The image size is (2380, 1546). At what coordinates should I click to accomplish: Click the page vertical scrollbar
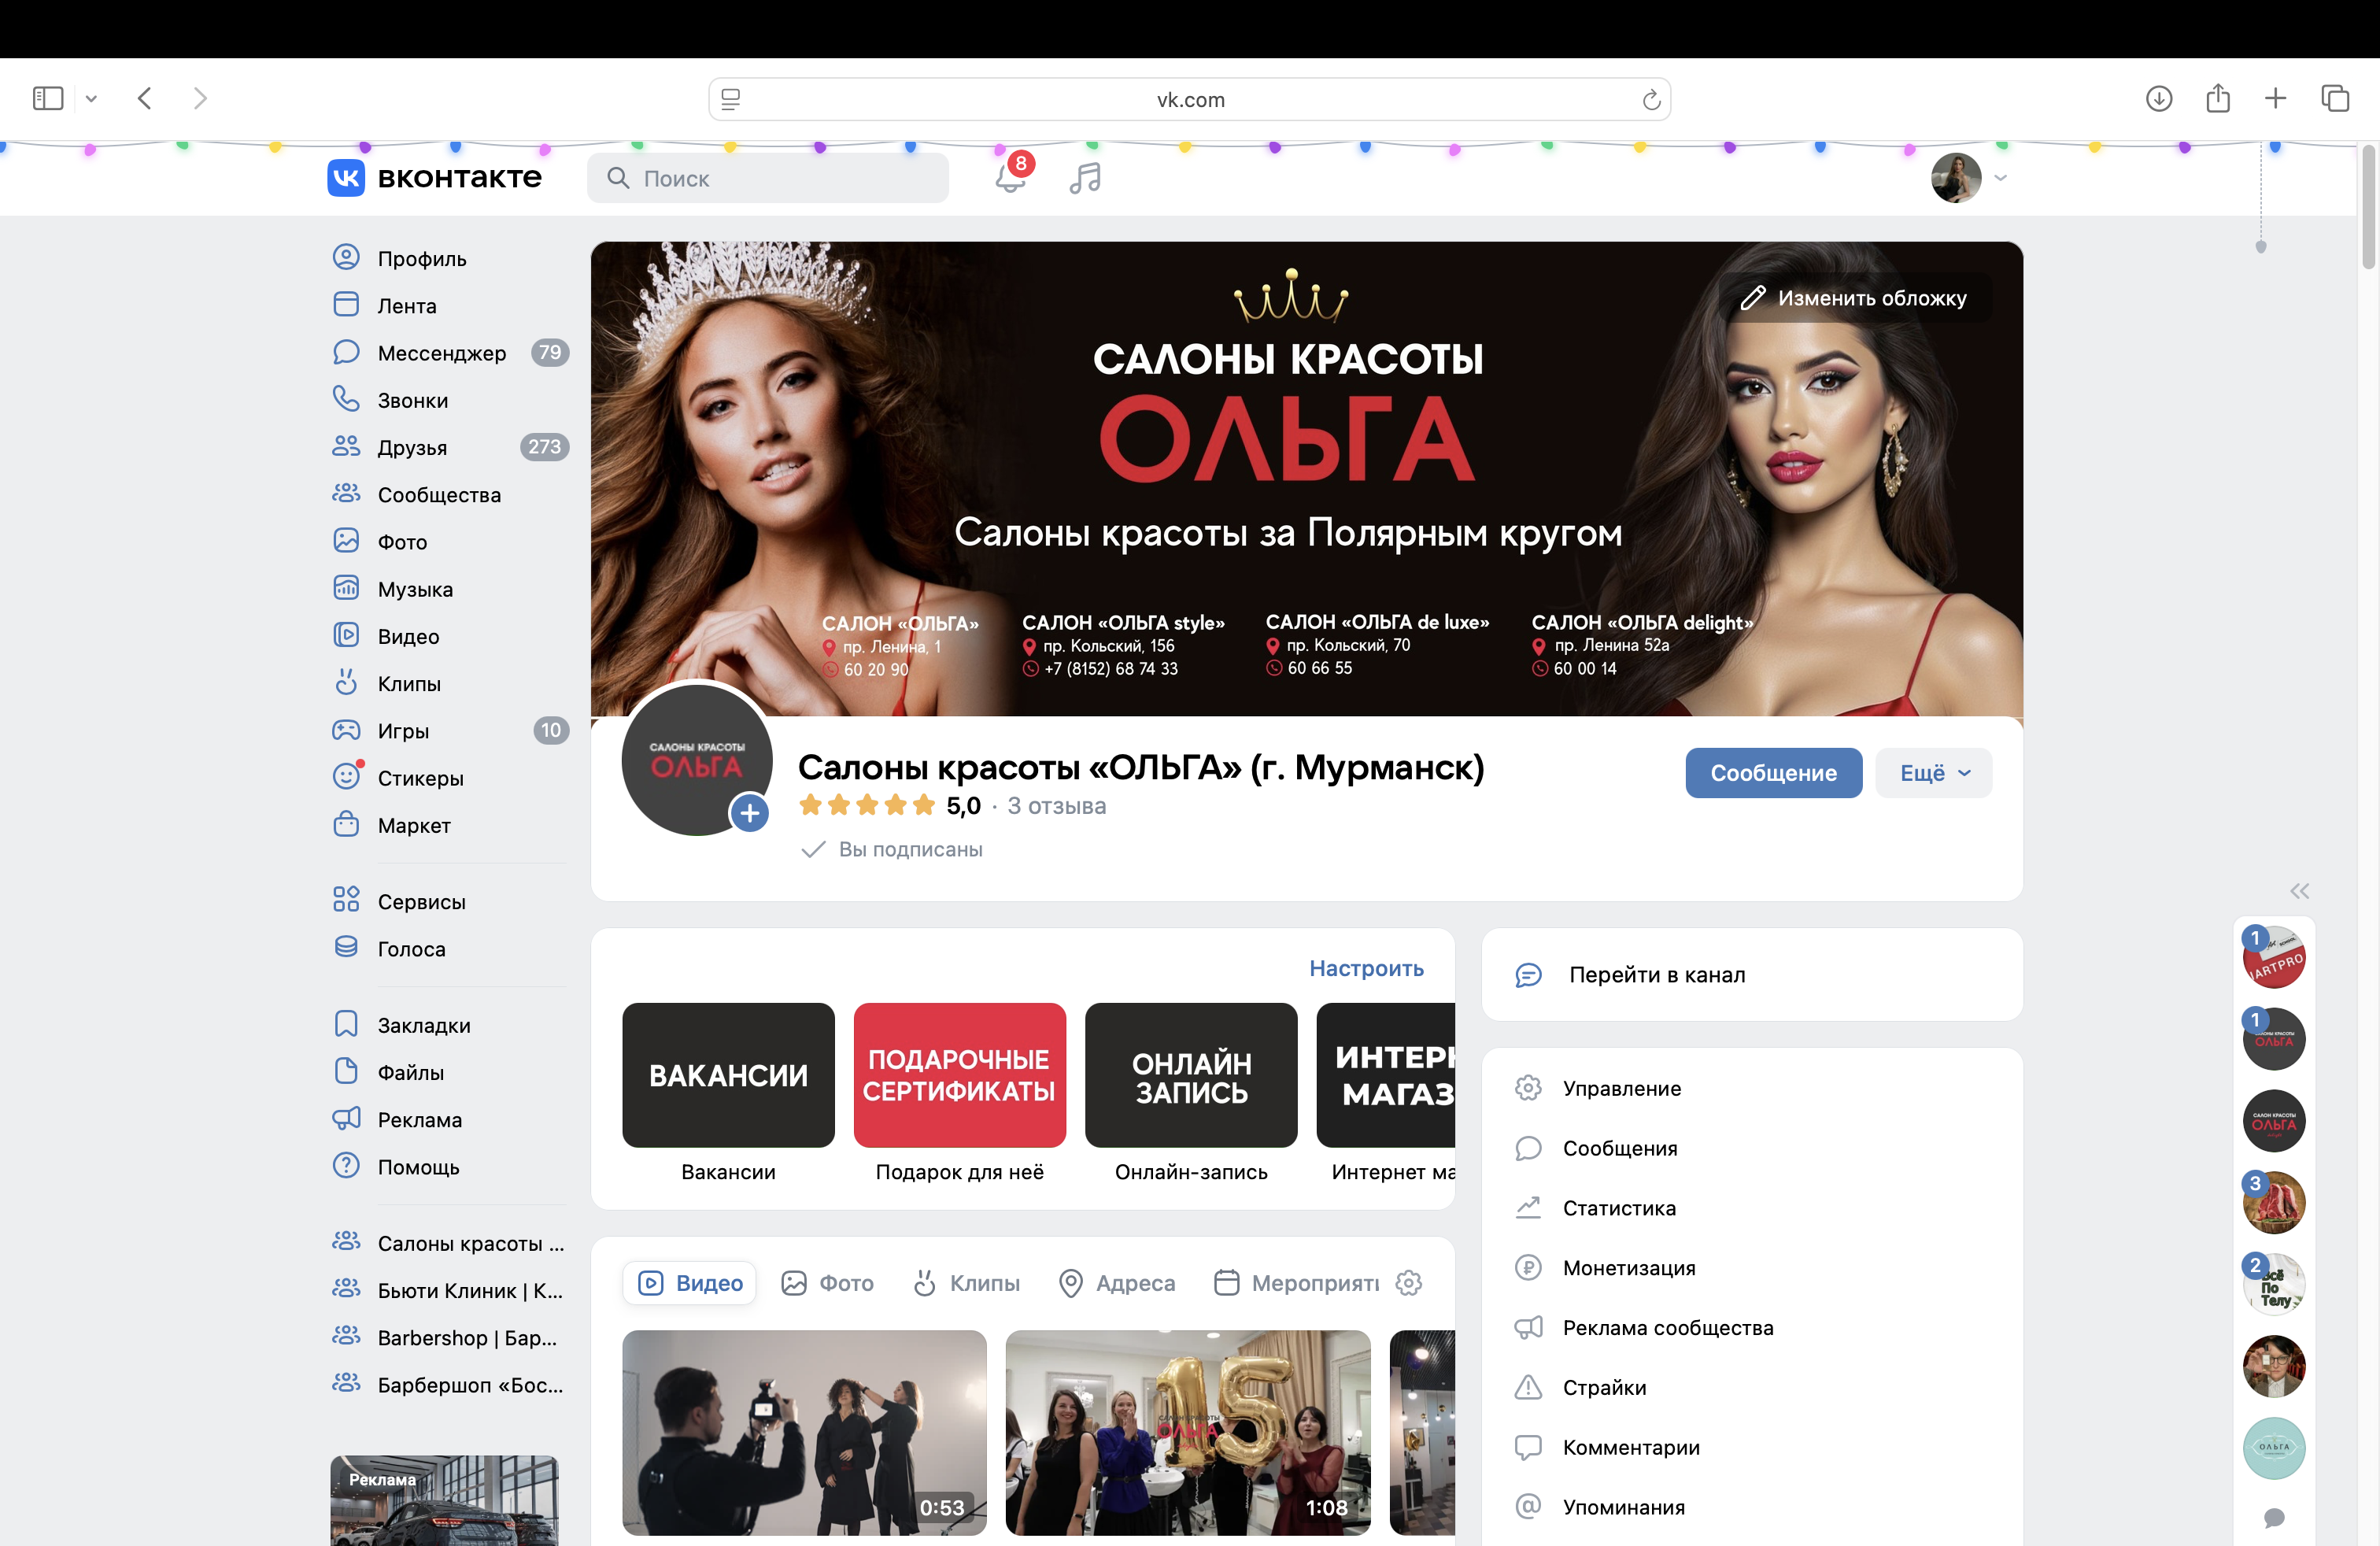pos(2368,208)
